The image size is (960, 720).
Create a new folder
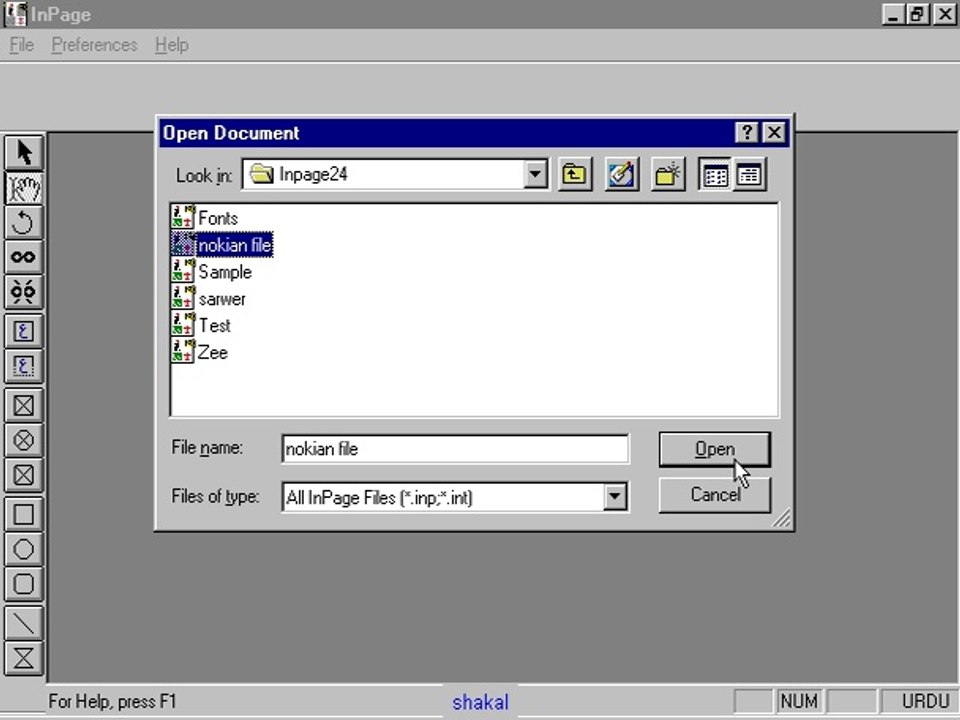[x=668, y=175]
